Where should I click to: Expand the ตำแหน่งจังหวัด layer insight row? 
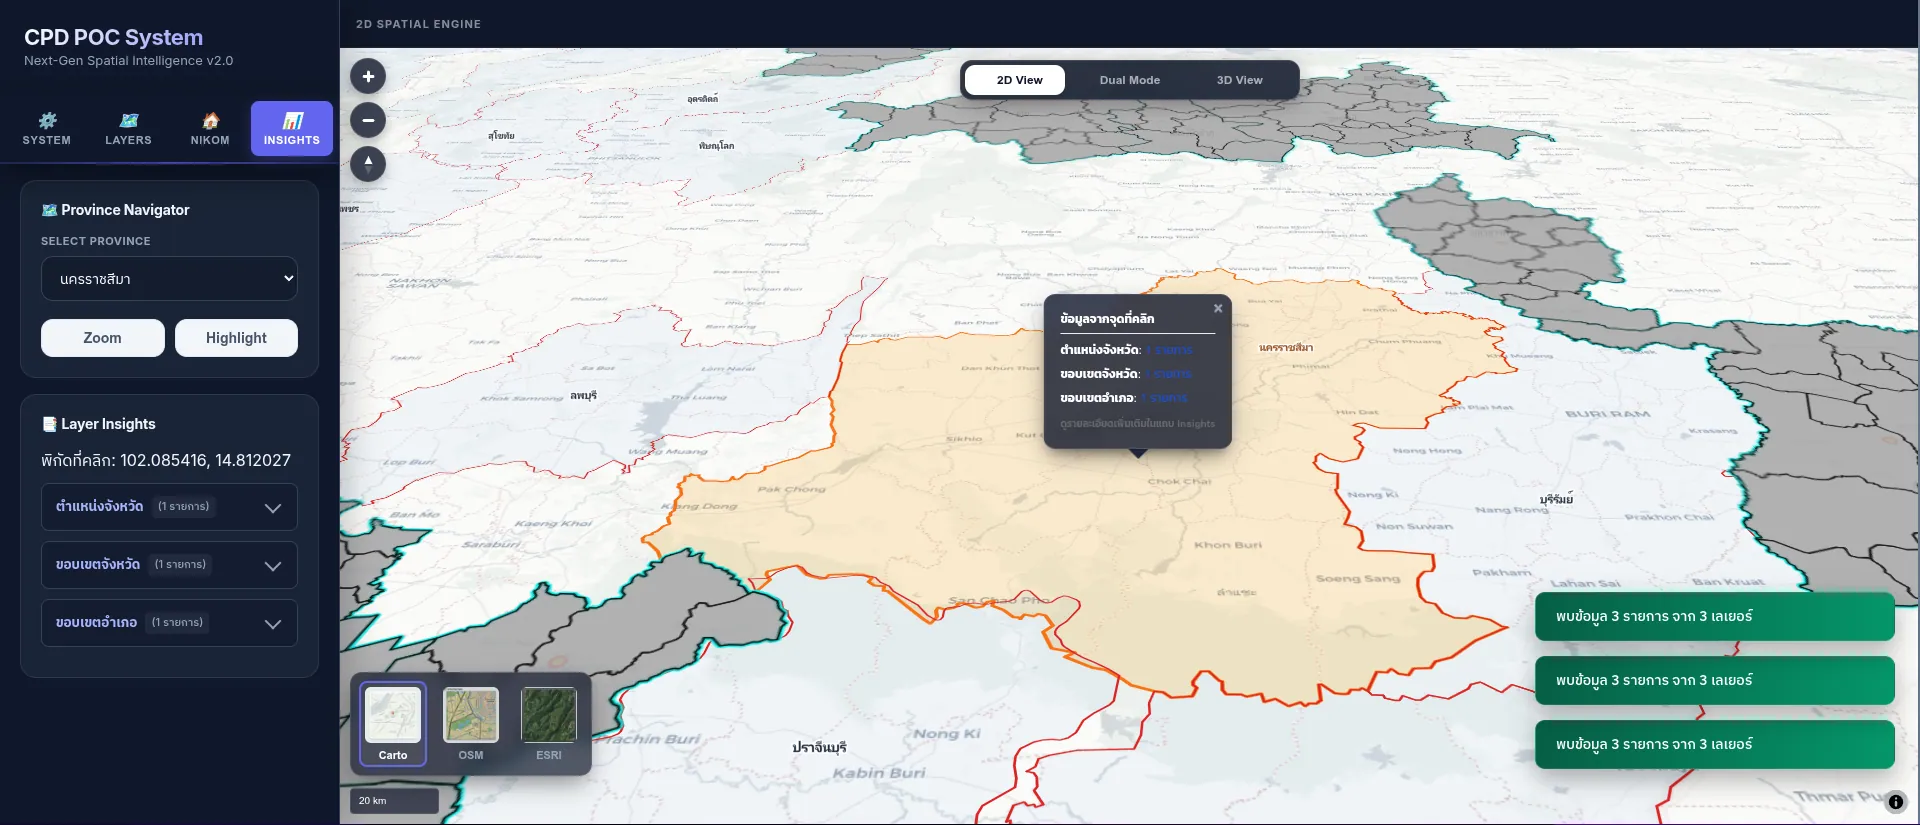(x=169, y=507)
